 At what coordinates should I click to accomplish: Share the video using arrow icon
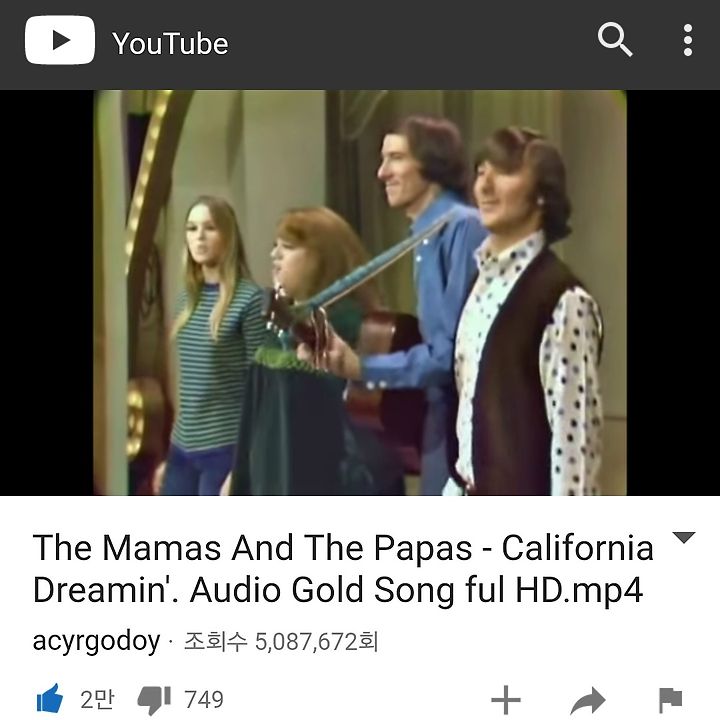(x=588, y=701)
